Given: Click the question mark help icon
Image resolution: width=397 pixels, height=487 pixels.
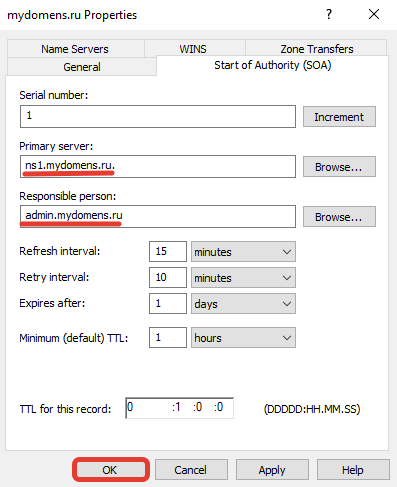Looking at the screenshot, I should (x=329, y=14).
